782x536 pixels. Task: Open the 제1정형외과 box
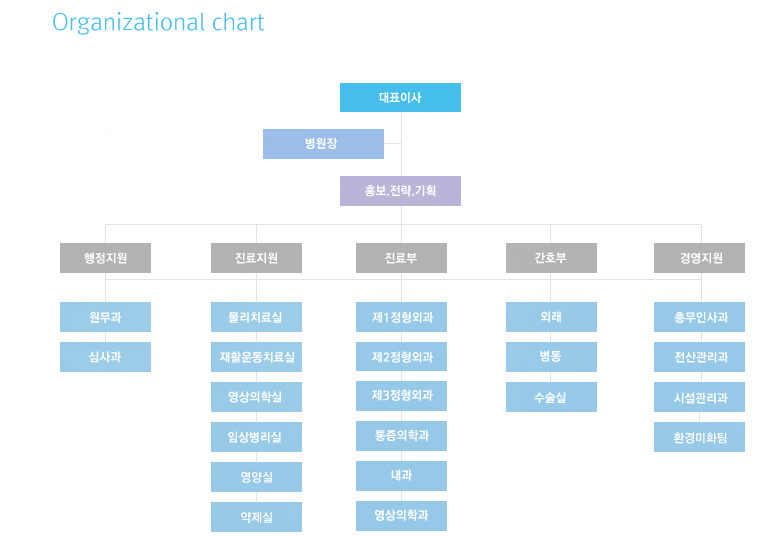(401, 317)
